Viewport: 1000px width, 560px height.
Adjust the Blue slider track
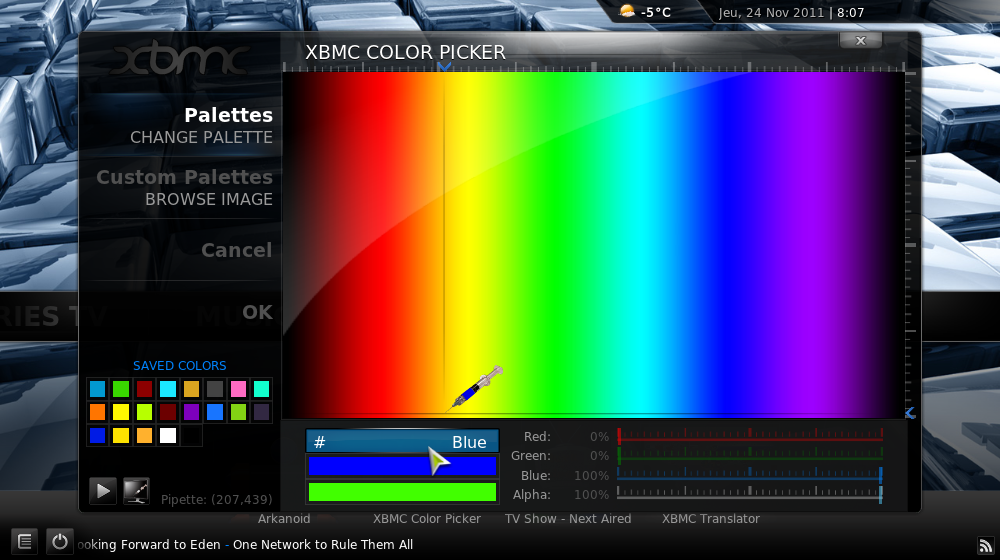click(750, 475)
